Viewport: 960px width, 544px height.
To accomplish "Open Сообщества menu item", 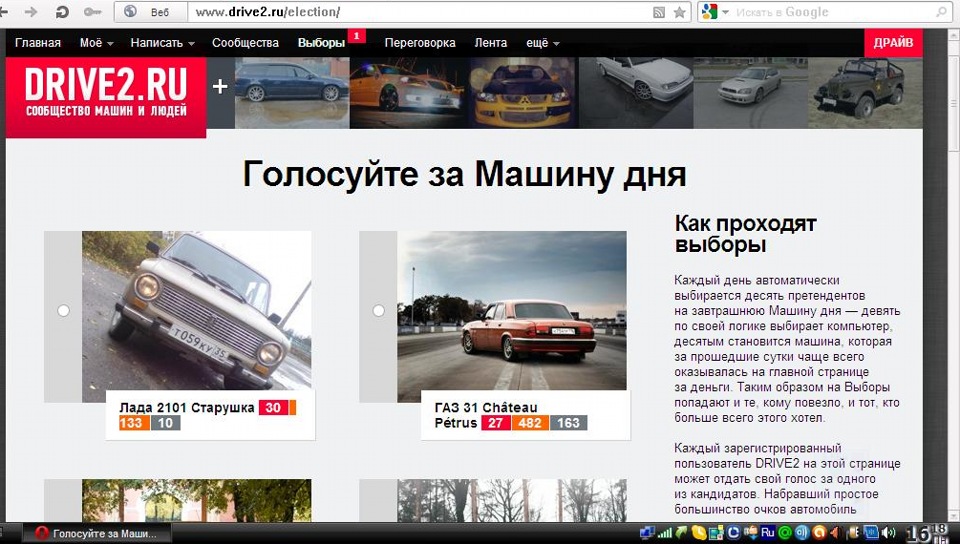I will (x=245, y=43).
